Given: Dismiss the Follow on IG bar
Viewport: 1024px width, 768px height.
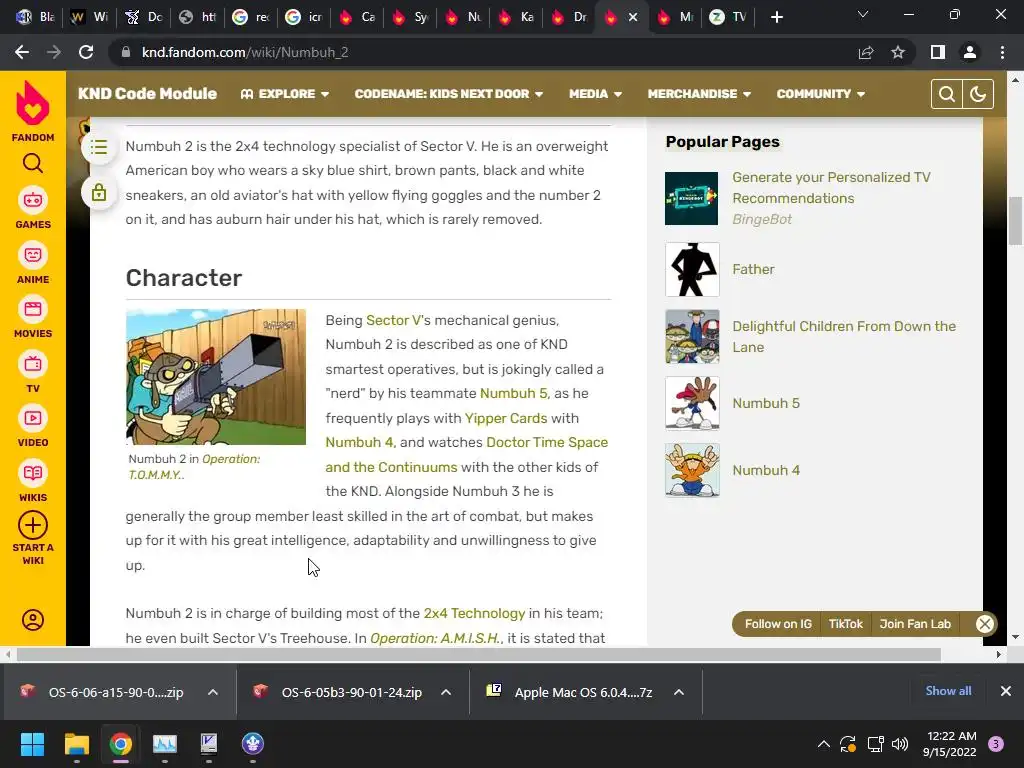Looking at the screenshot, I should 985,624.
